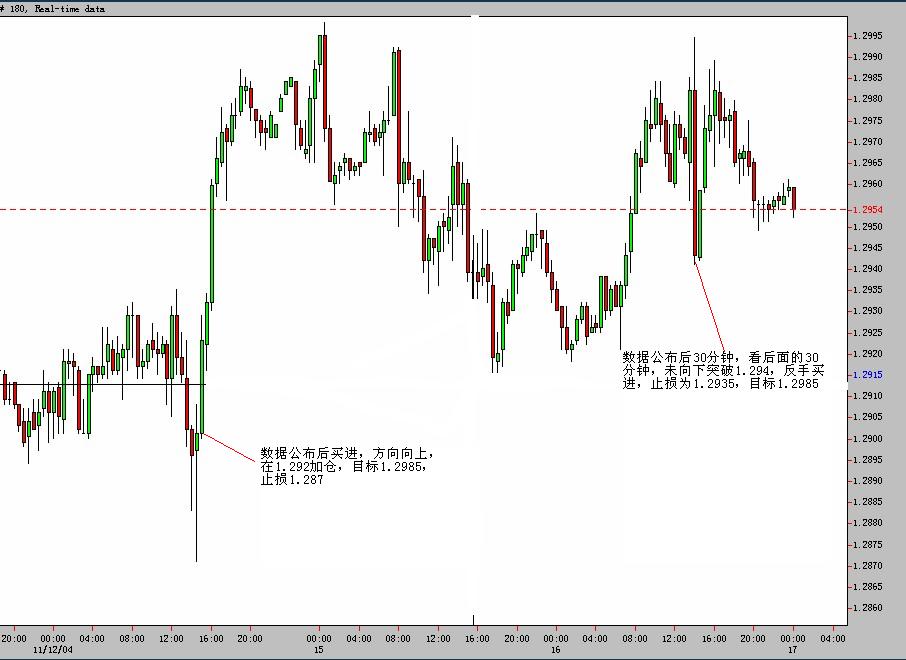The height and width of the screenshot is (660, 906).
Task: Click the 00:00 time label above date 15
Action: (x=319, y=639)
